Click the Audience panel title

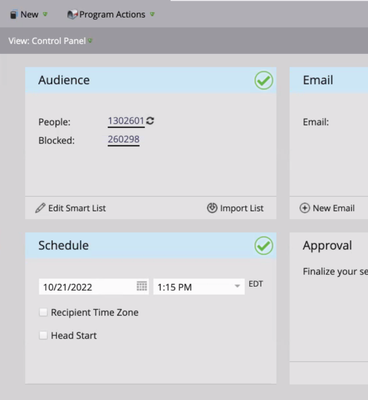click(64, 80)
